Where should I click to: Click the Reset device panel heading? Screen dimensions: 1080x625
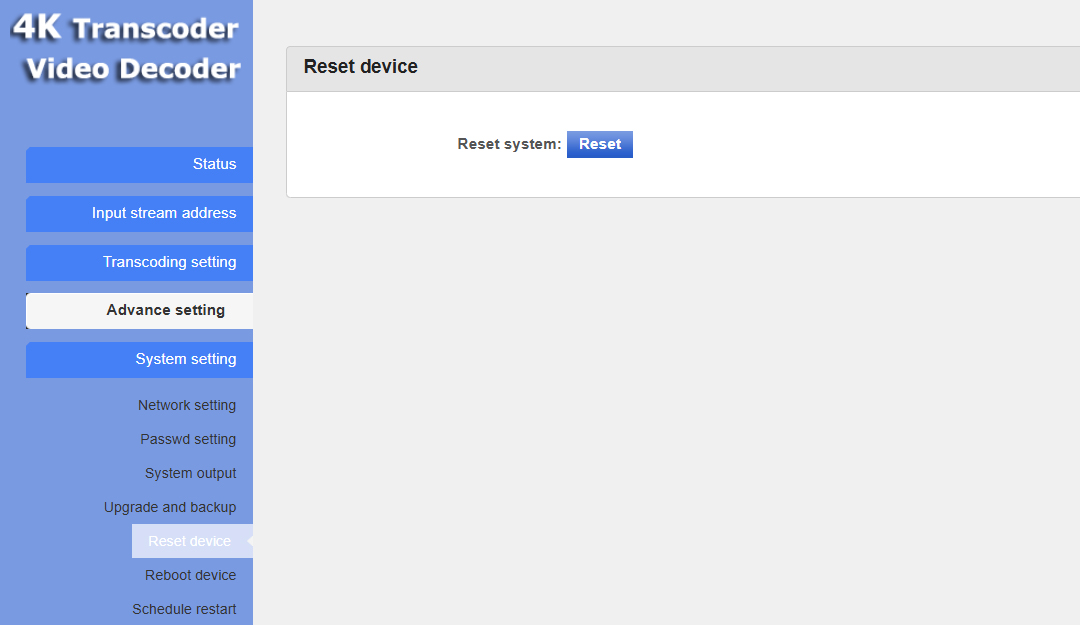[x=361, y=67]
